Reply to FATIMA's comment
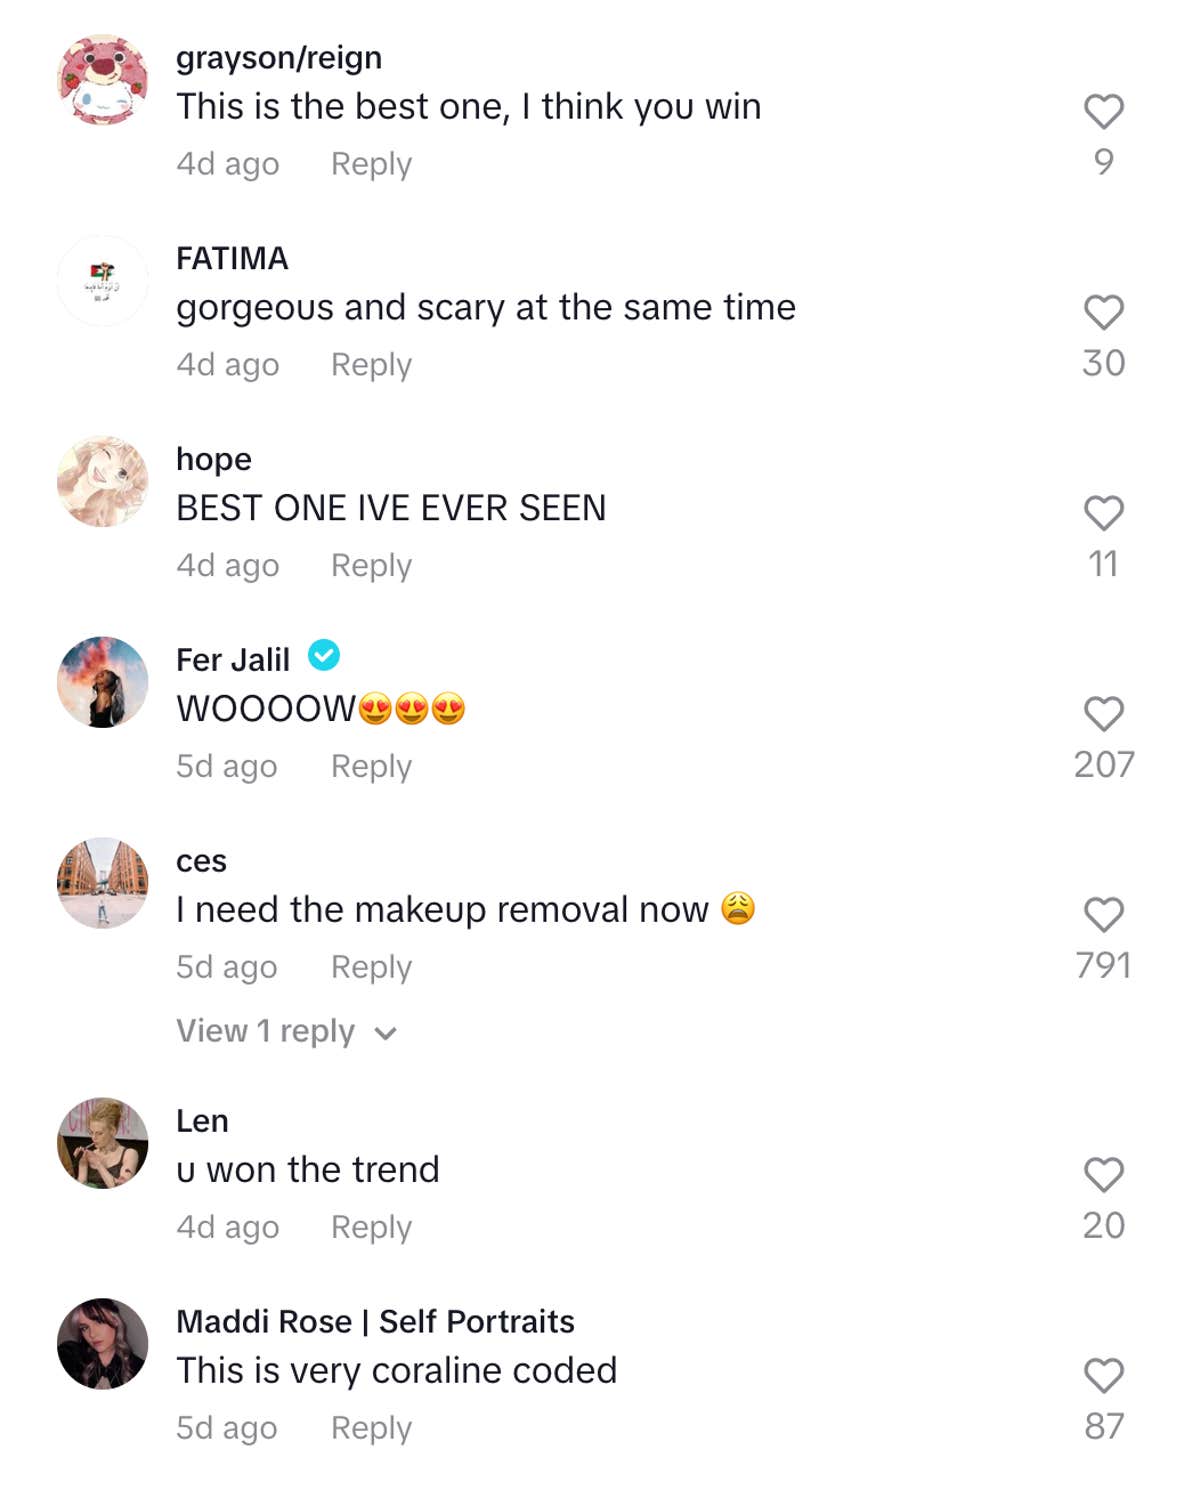The height and width of the screenshot is (1490, 1200). click(371, 364)
